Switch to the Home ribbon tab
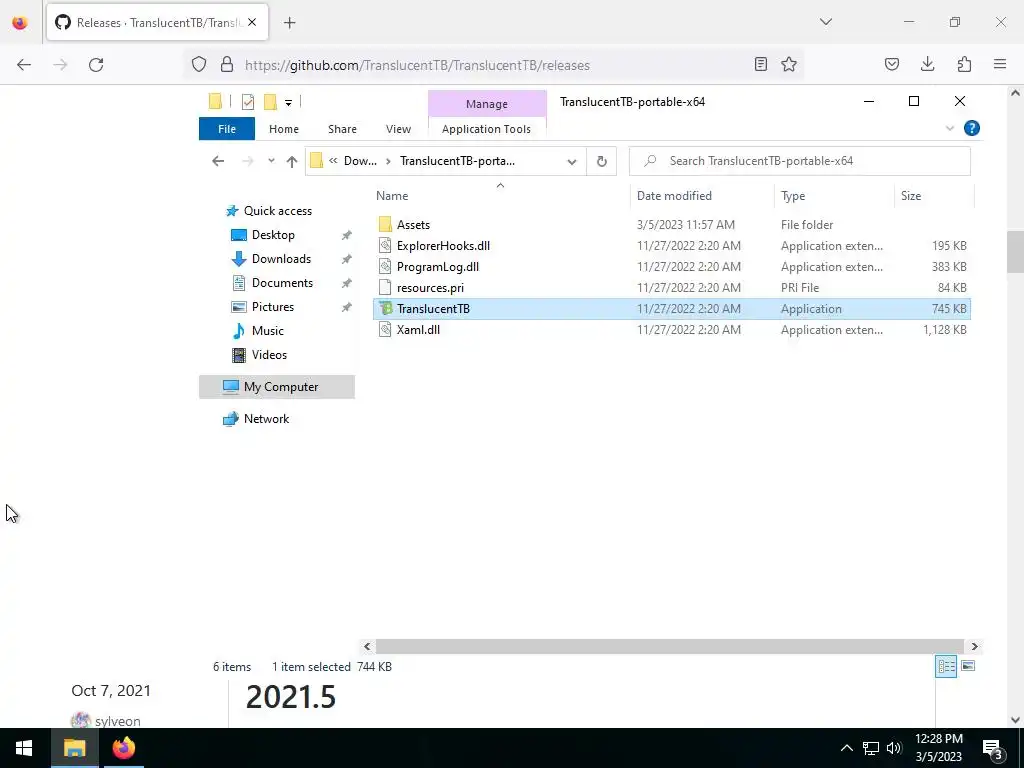Image resolution: width=1024 pixels, height=768 pixels. pyautogui.click(x=283, y=129)
